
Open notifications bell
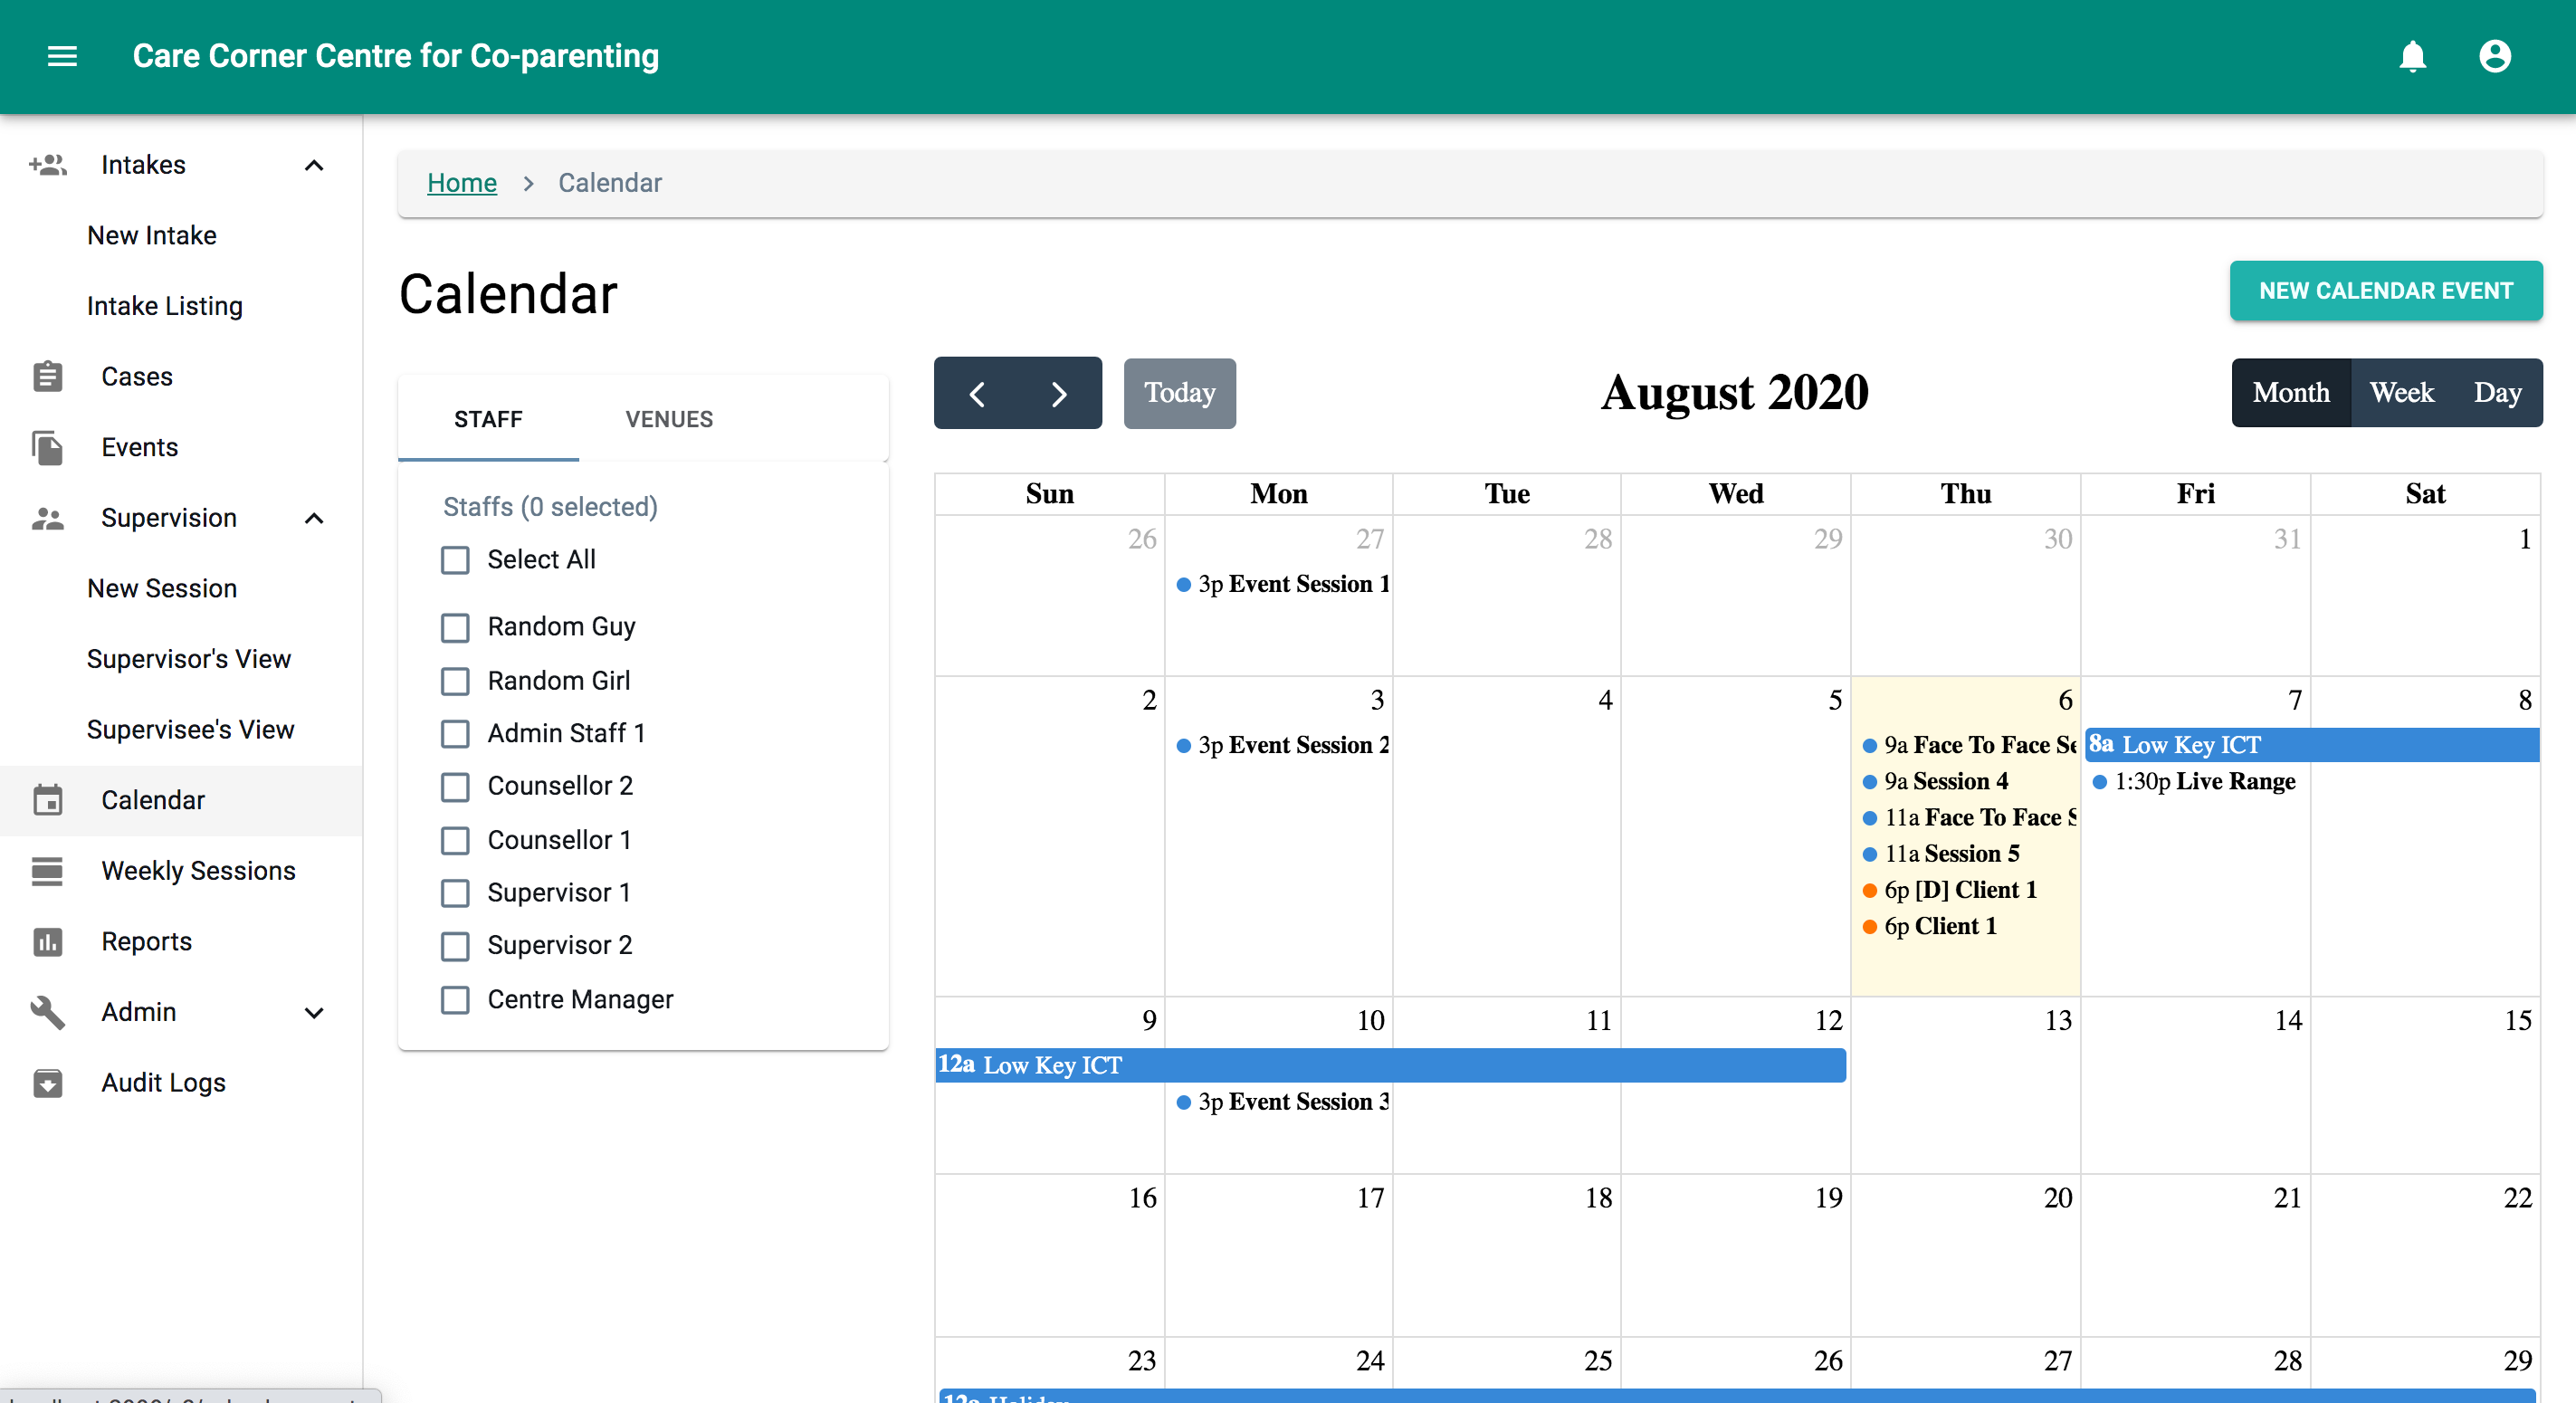pyautogui.click(x=2412, y=56)
